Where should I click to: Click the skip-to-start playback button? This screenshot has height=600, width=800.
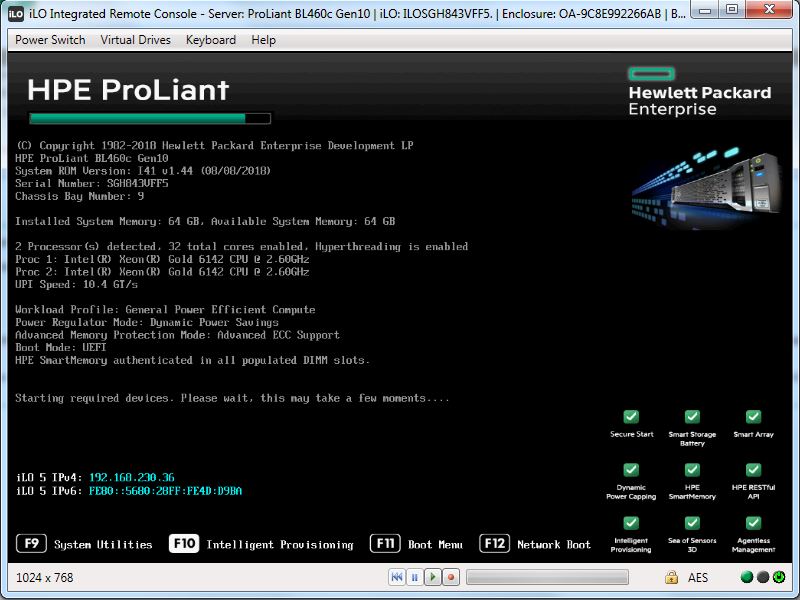click(396, 577)
